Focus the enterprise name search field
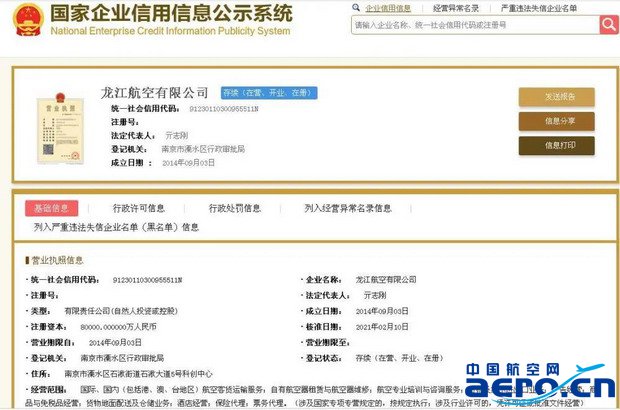The width and height of the screenshot is (620, 410). coord(475,25)
